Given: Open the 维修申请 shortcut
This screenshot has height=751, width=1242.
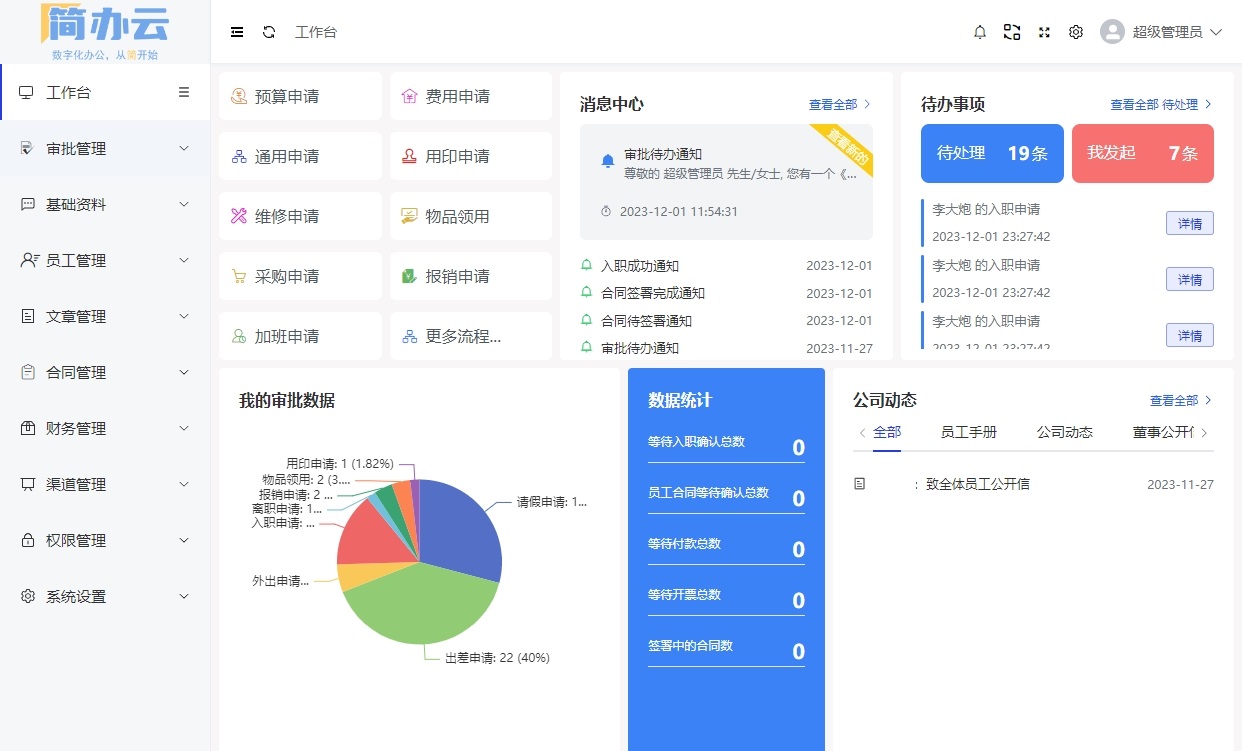Looking at the screenshot, I should point(300,217).
